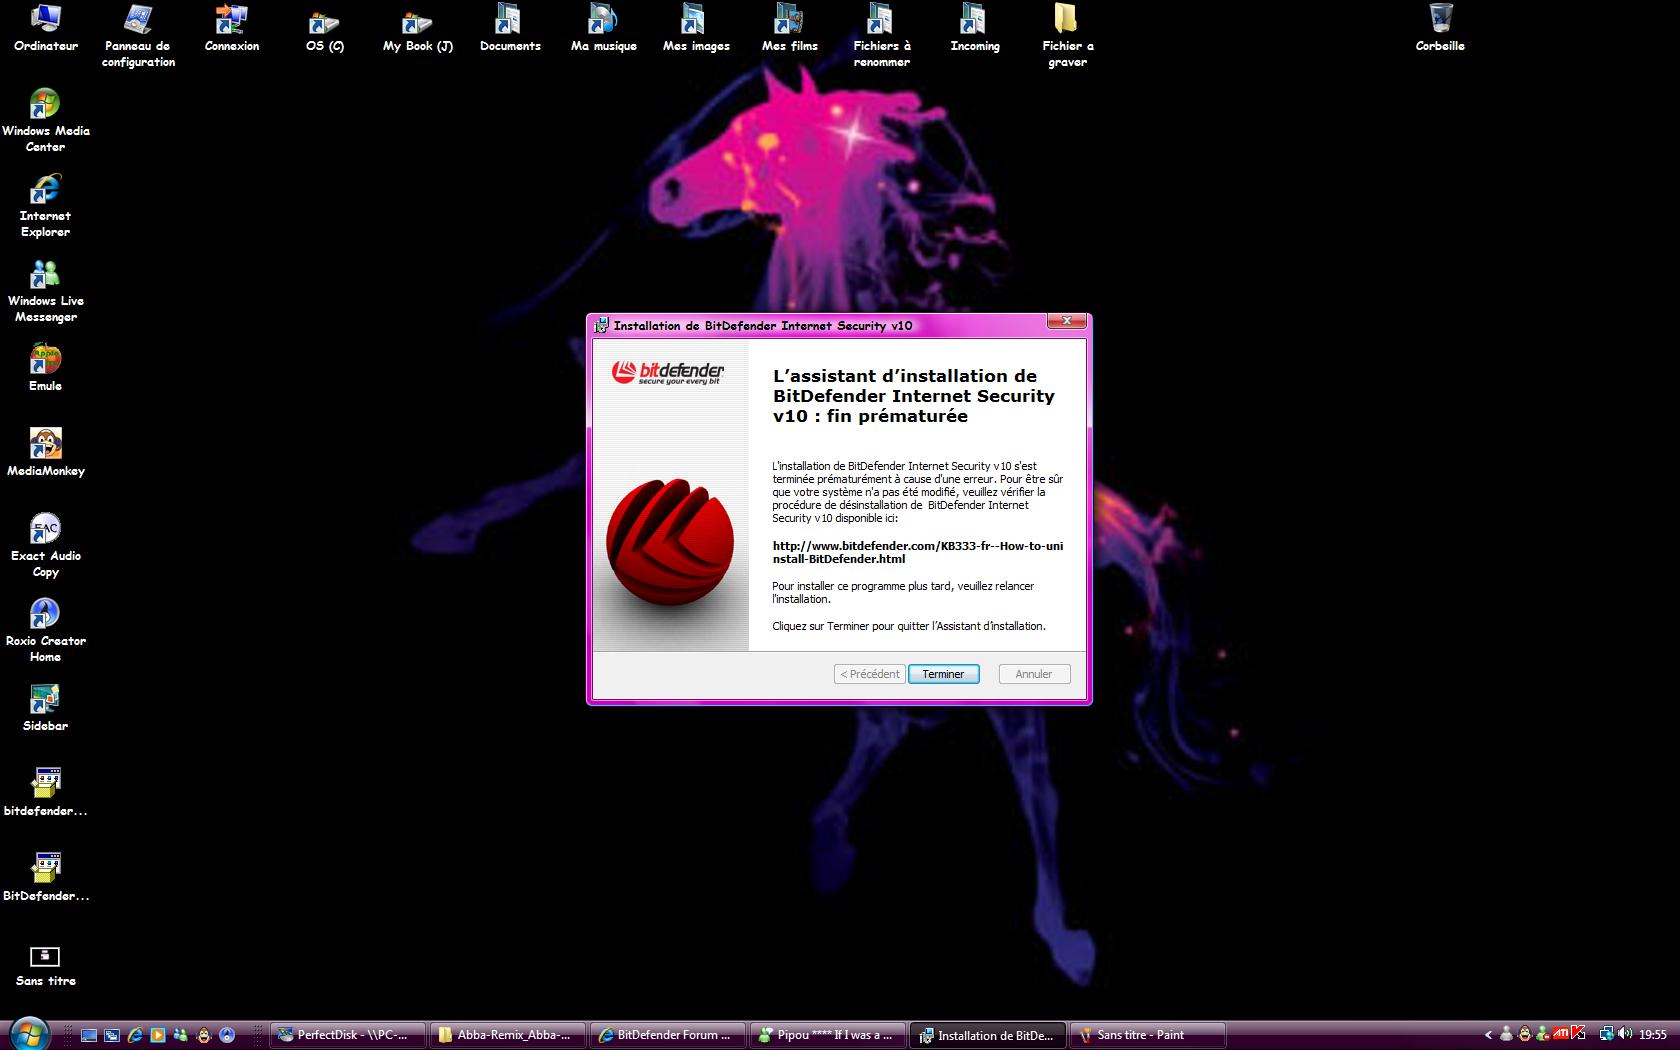Open the ATI tray icon

[1560, 1035]
